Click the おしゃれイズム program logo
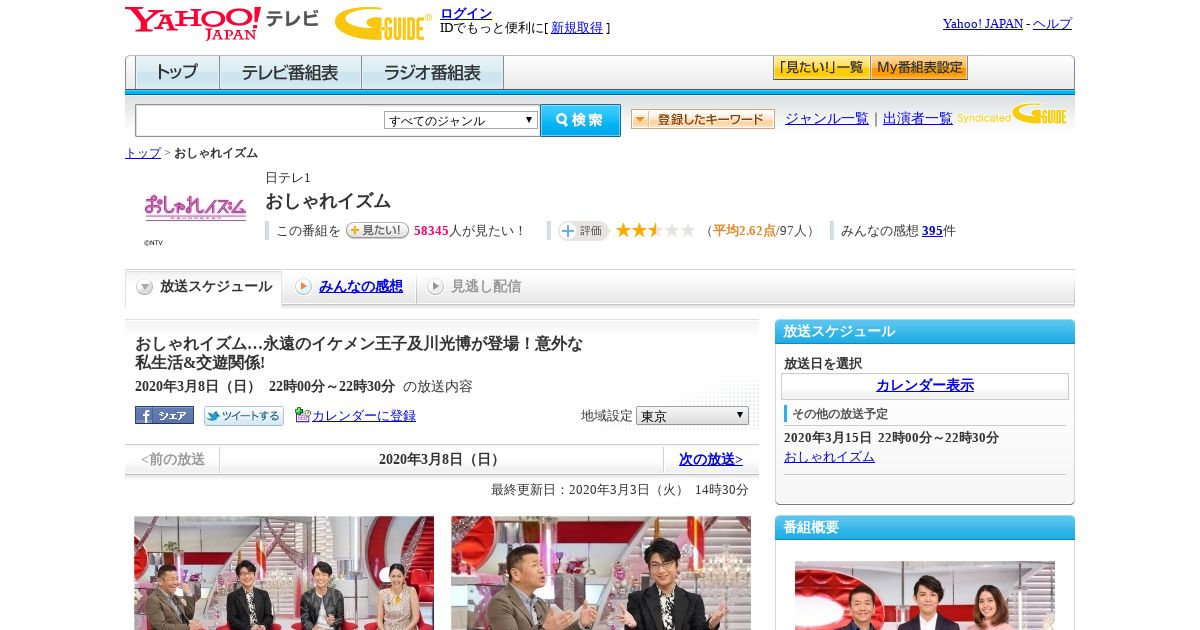Image resolution: width=1200 pixels, height=630 pixels. click(195, 207)
